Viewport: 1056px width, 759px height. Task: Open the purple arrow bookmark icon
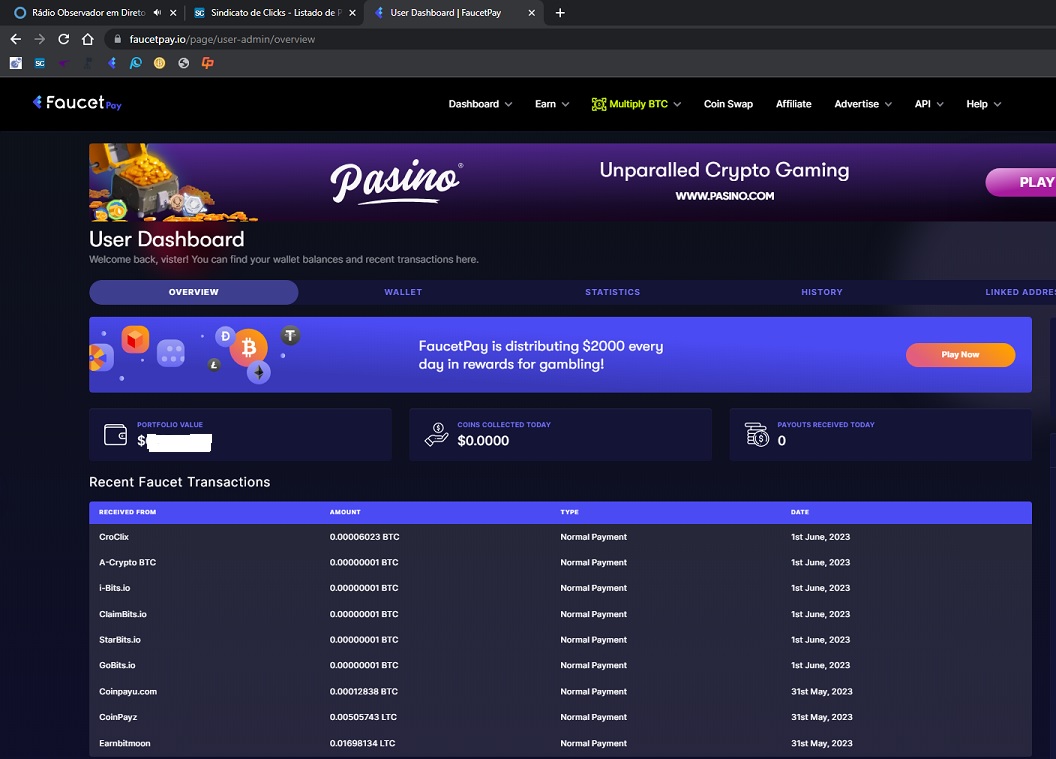point(64,63)
